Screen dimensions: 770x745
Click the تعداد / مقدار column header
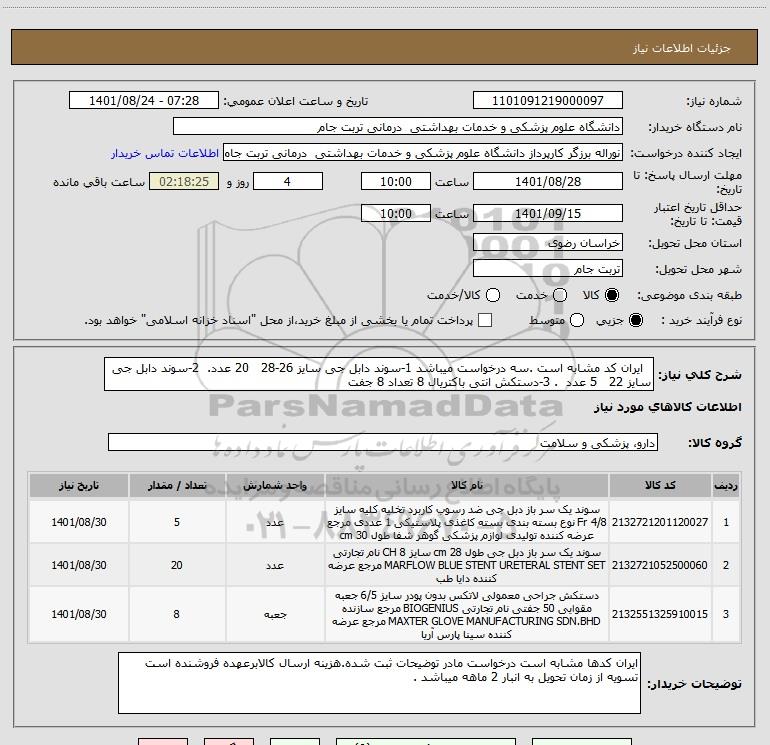tap(177, 486)
